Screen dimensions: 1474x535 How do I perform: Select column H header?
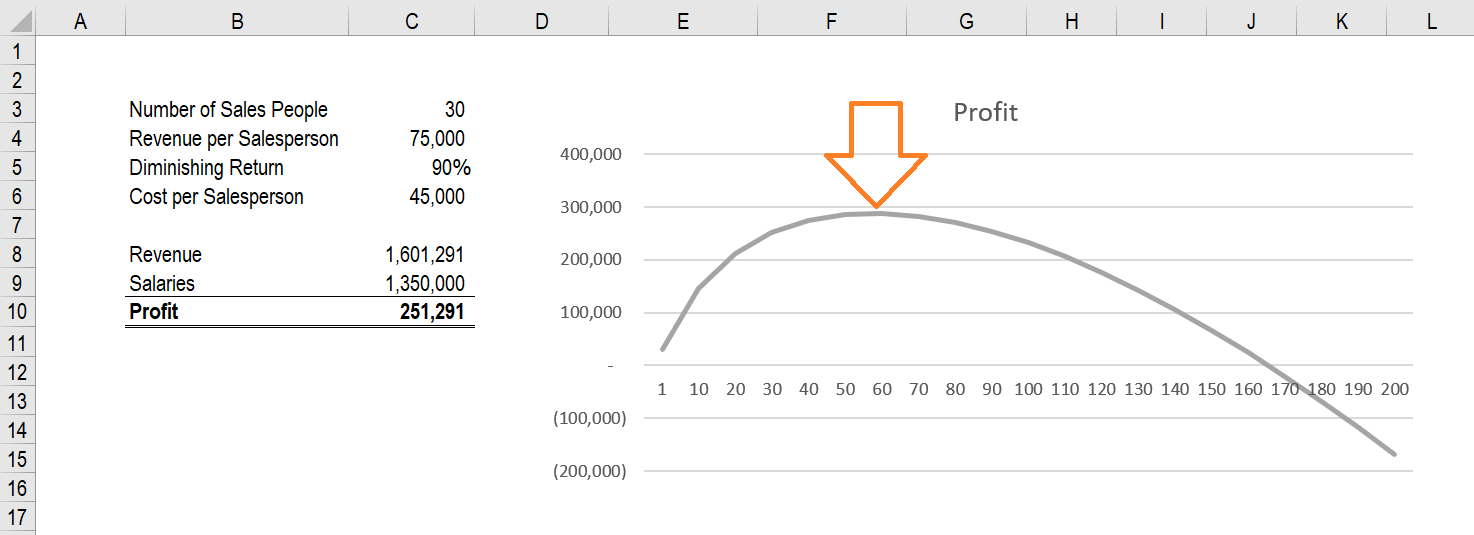tap(1072, 21)
